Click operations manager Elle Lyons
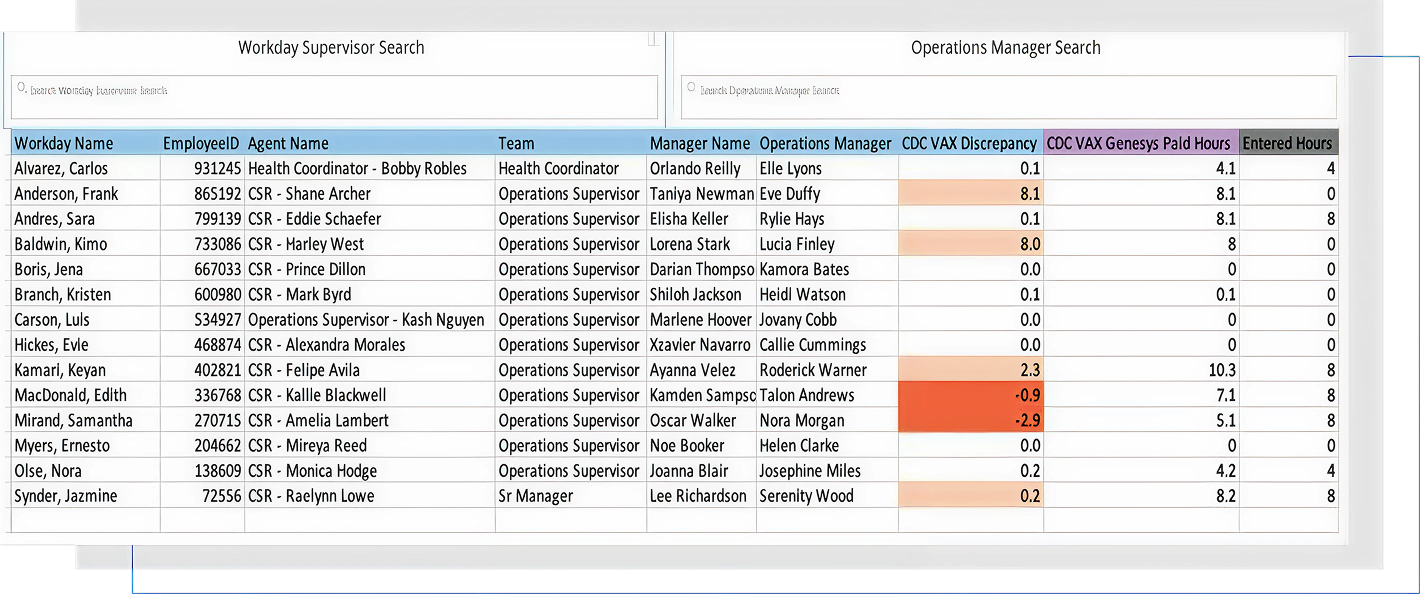The height and width of the screenshot is (594, 1420). [x=827, y=169]
